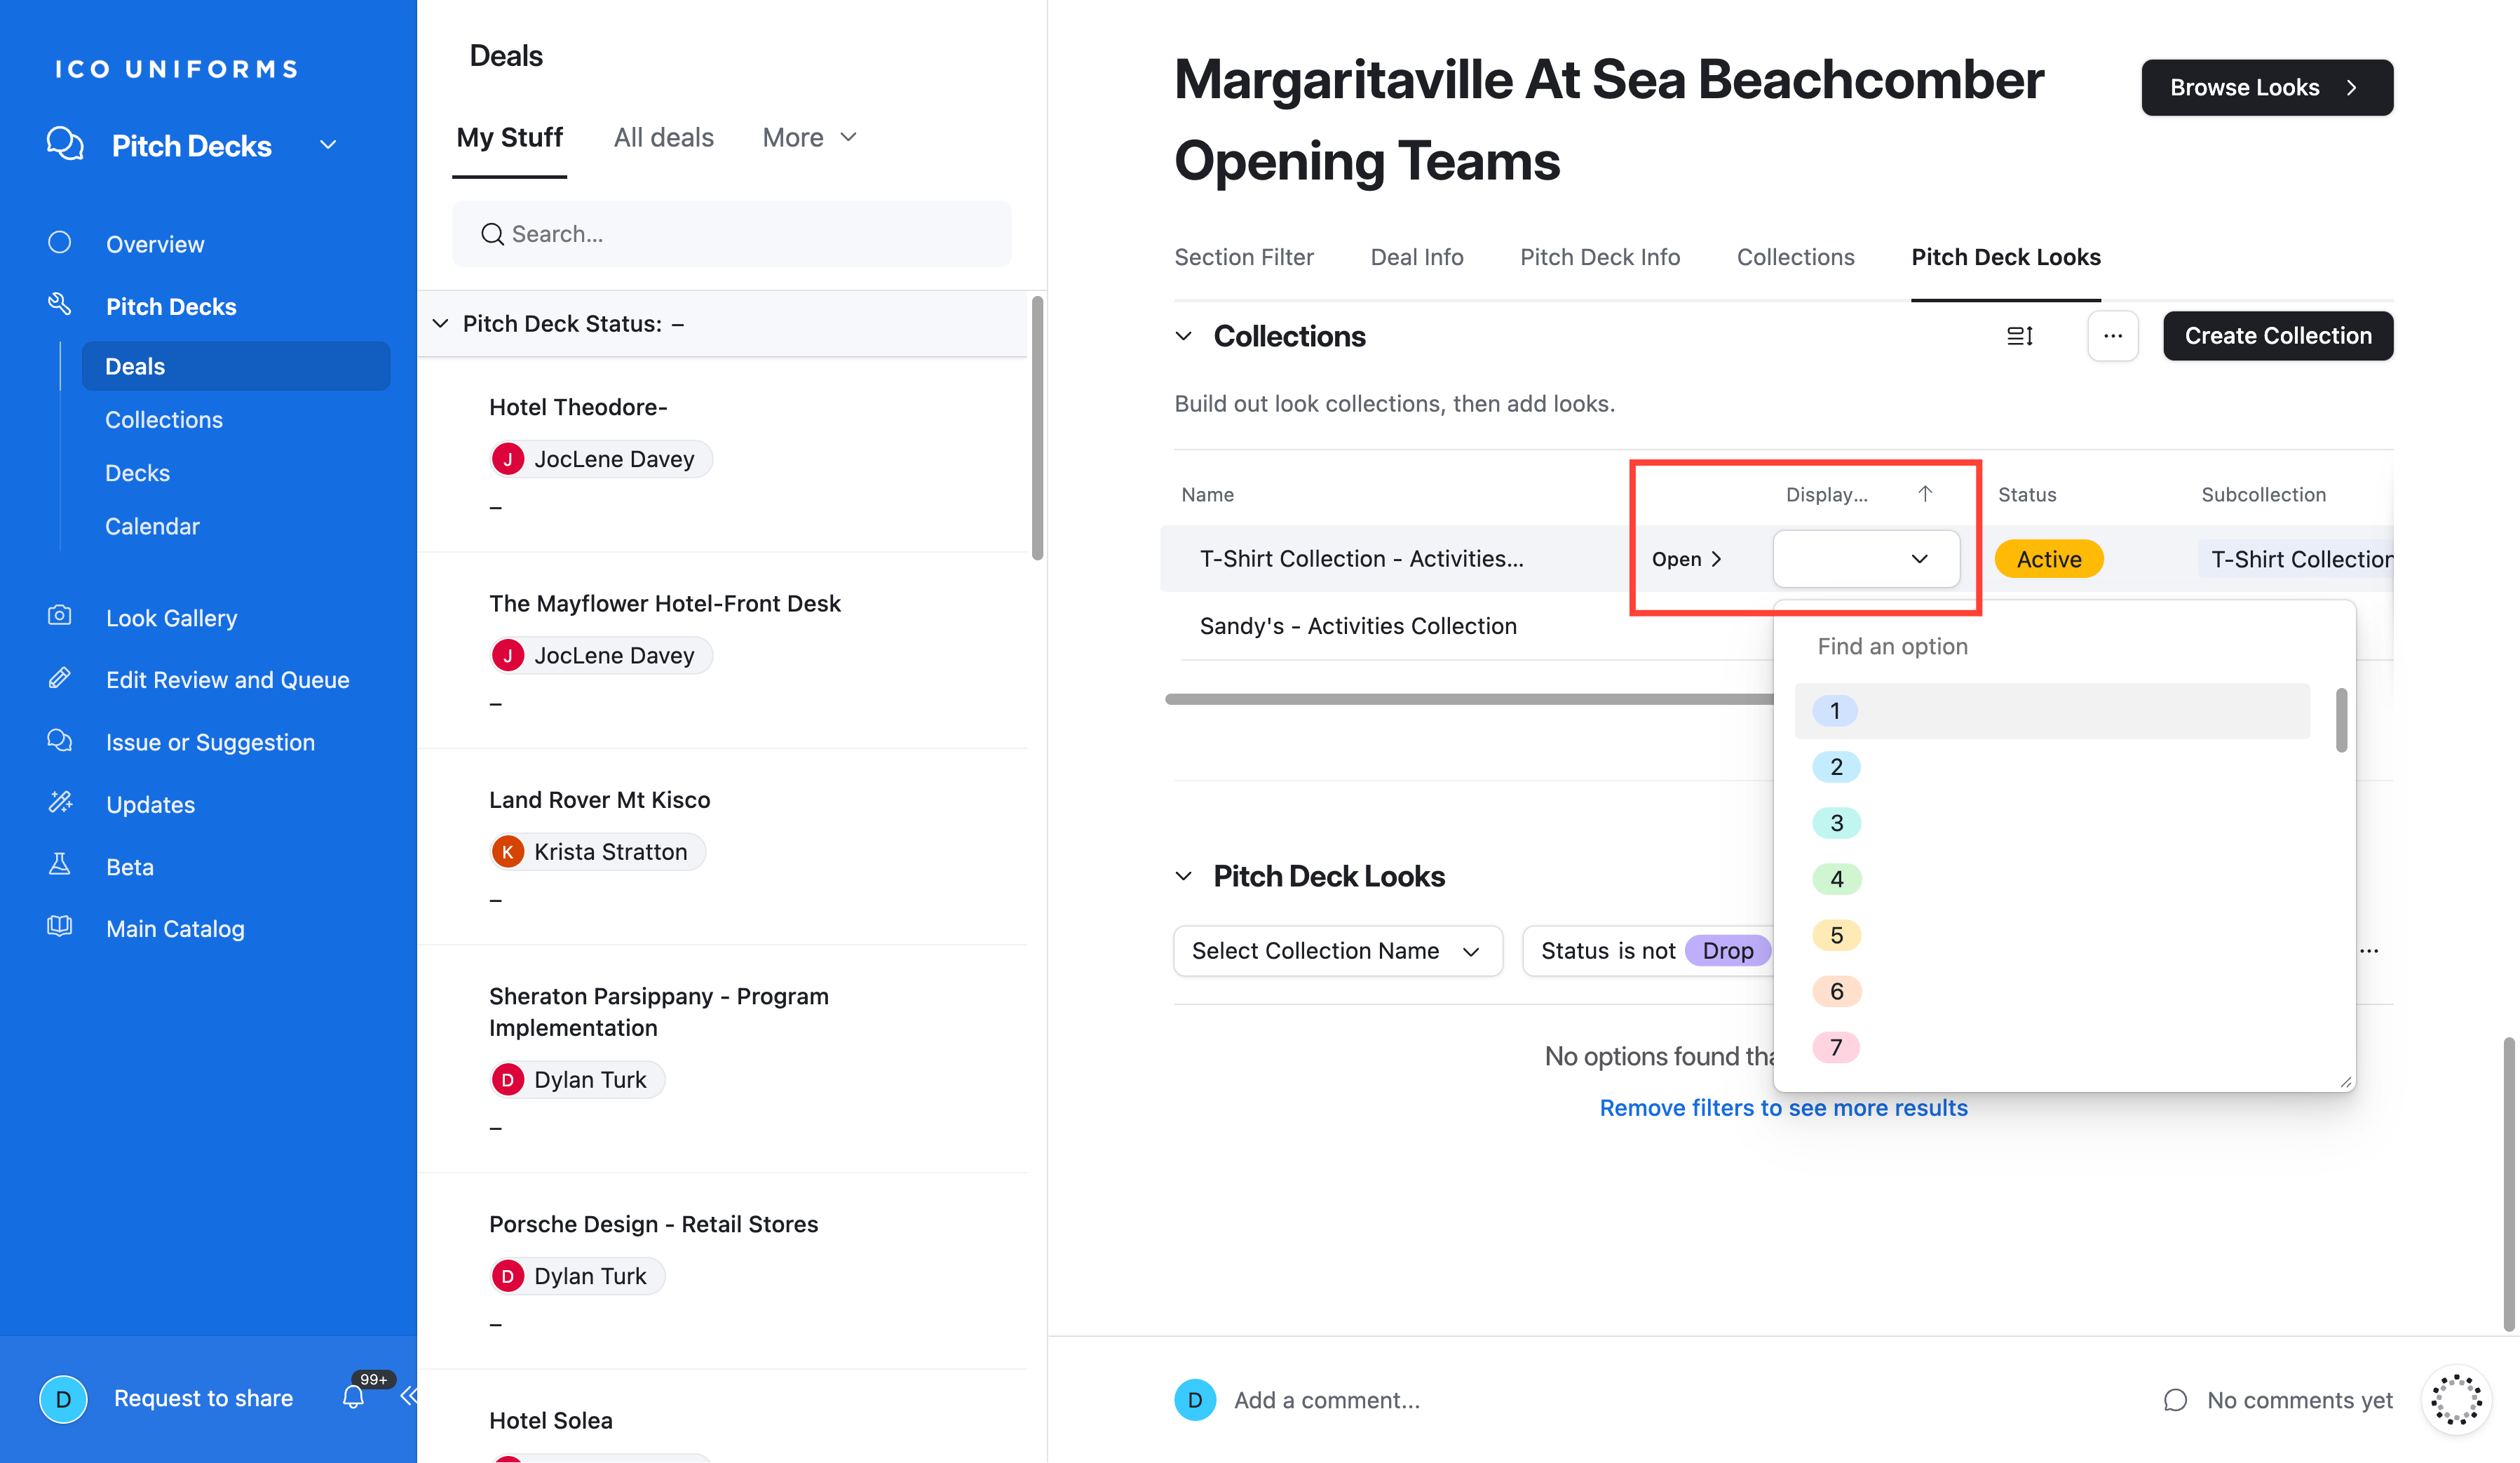
Task: Click the Main Catalog book icon
Action: tap(60, 927)
